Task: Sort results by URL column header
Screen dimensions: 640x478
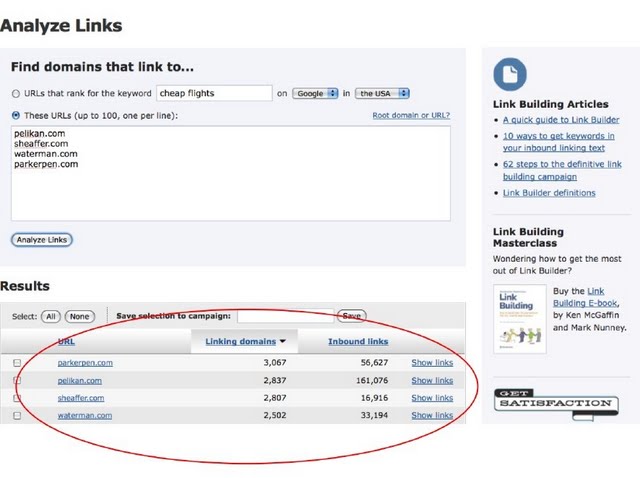Action: pyautogui.click(x=66, y=341)
